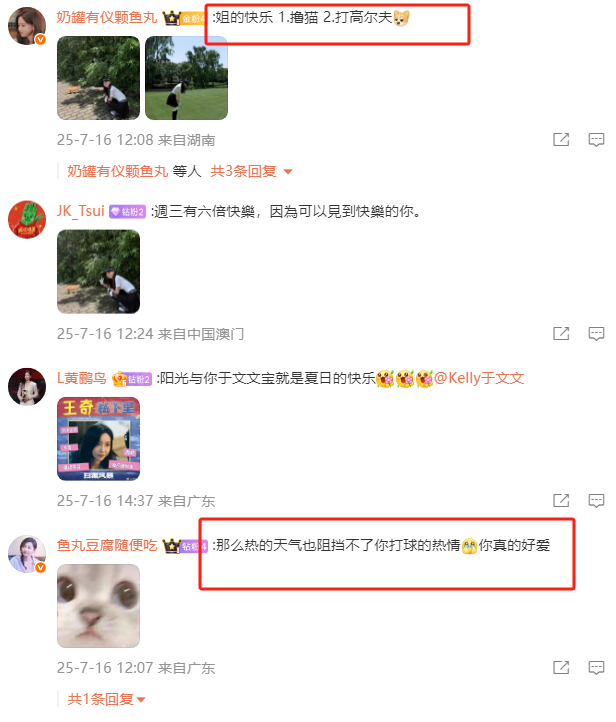The width and height of the screenshot is (616, 722).
Task: Expand the 共3条回复 replies
Action: click(251, 171)
